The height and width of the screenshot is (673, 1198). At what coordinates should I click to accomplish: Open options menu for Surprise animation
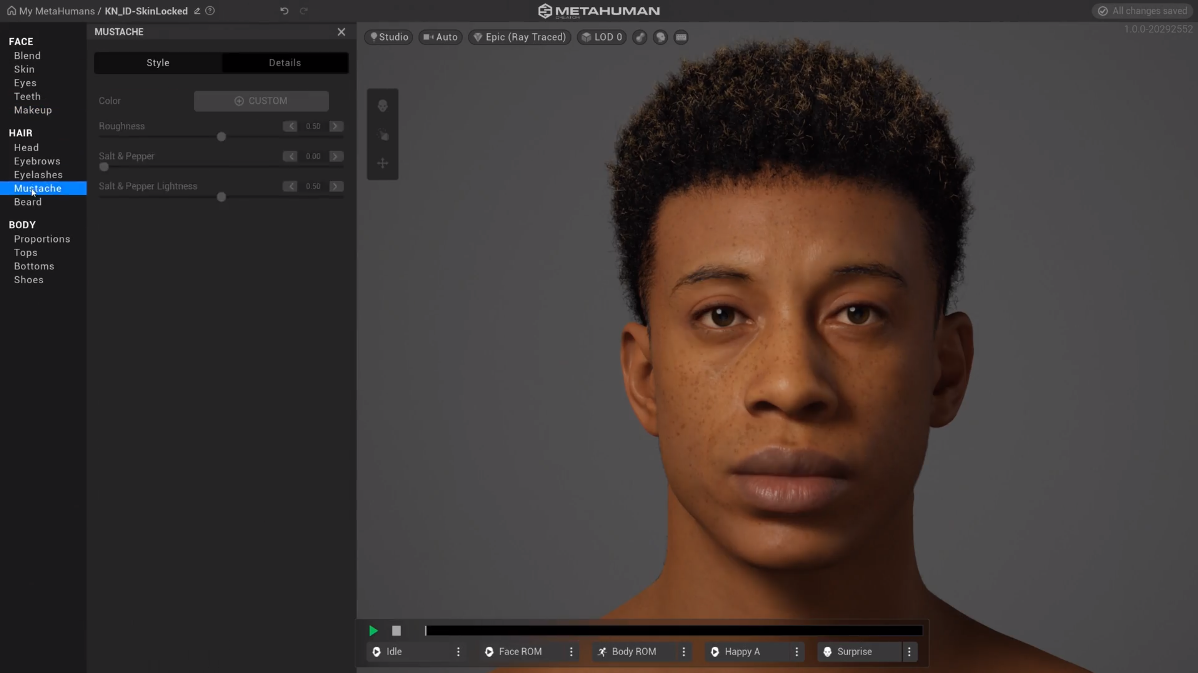[x=909, y=652]
